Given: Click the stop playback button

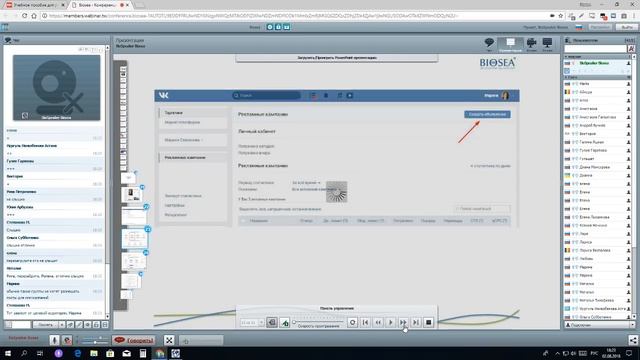Looking at the screenshot, I should (428, 322).
